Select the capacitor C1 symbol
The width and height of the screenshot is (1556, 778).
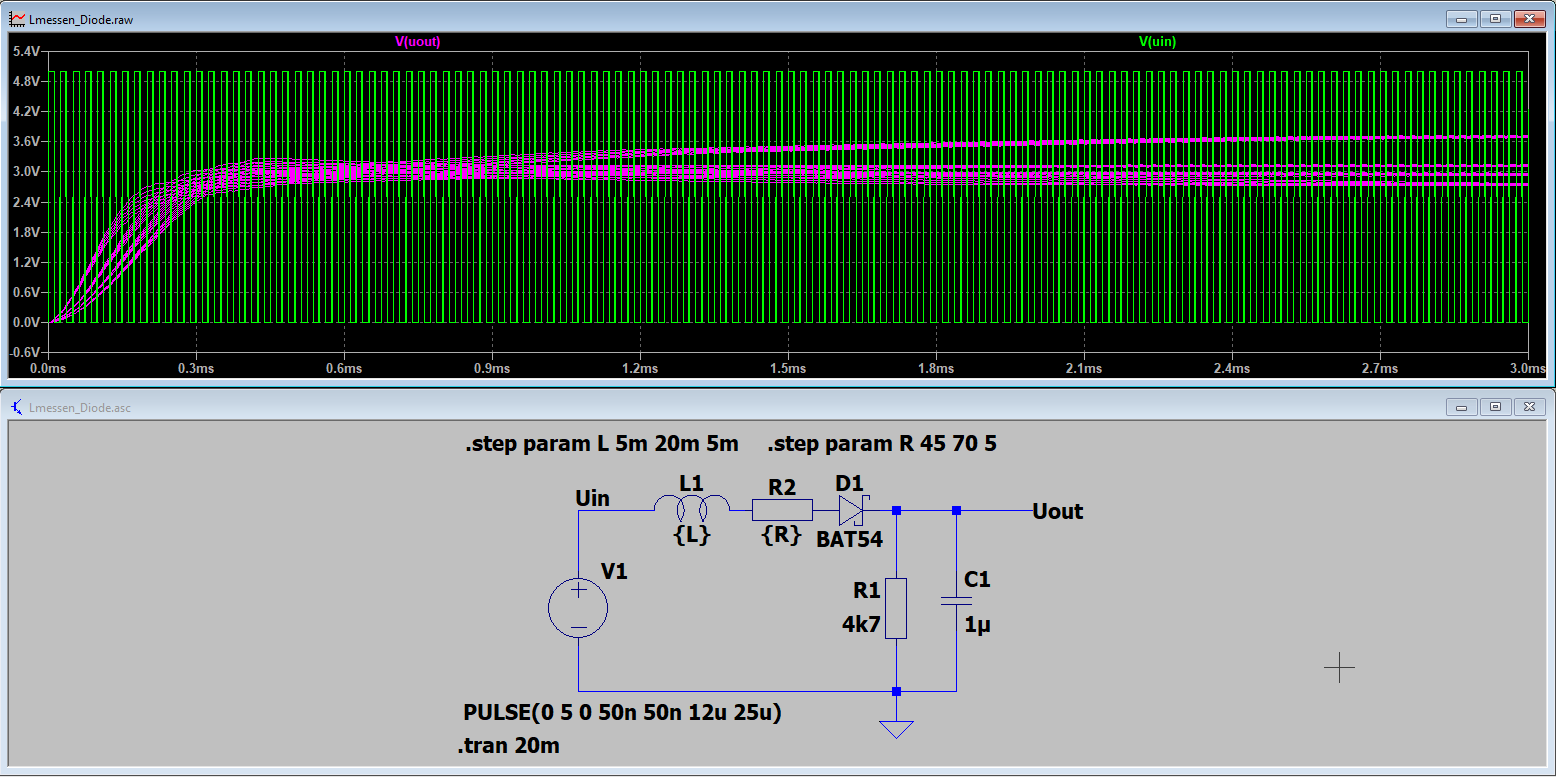tap(956, 600)
